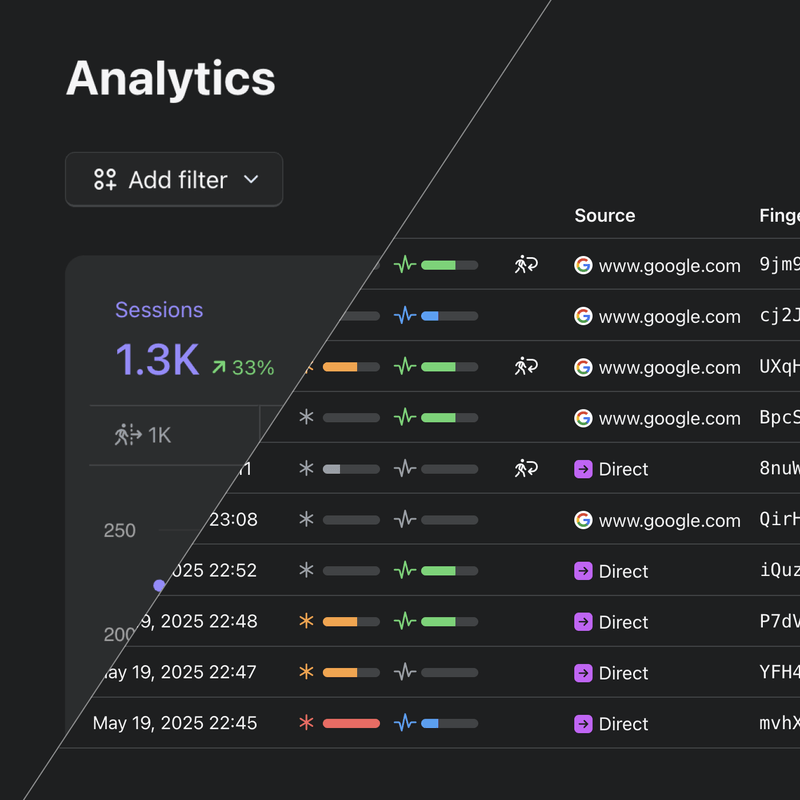
Task: Click the Google icon in the BpcS row
Action: click(x=583, y=418)
